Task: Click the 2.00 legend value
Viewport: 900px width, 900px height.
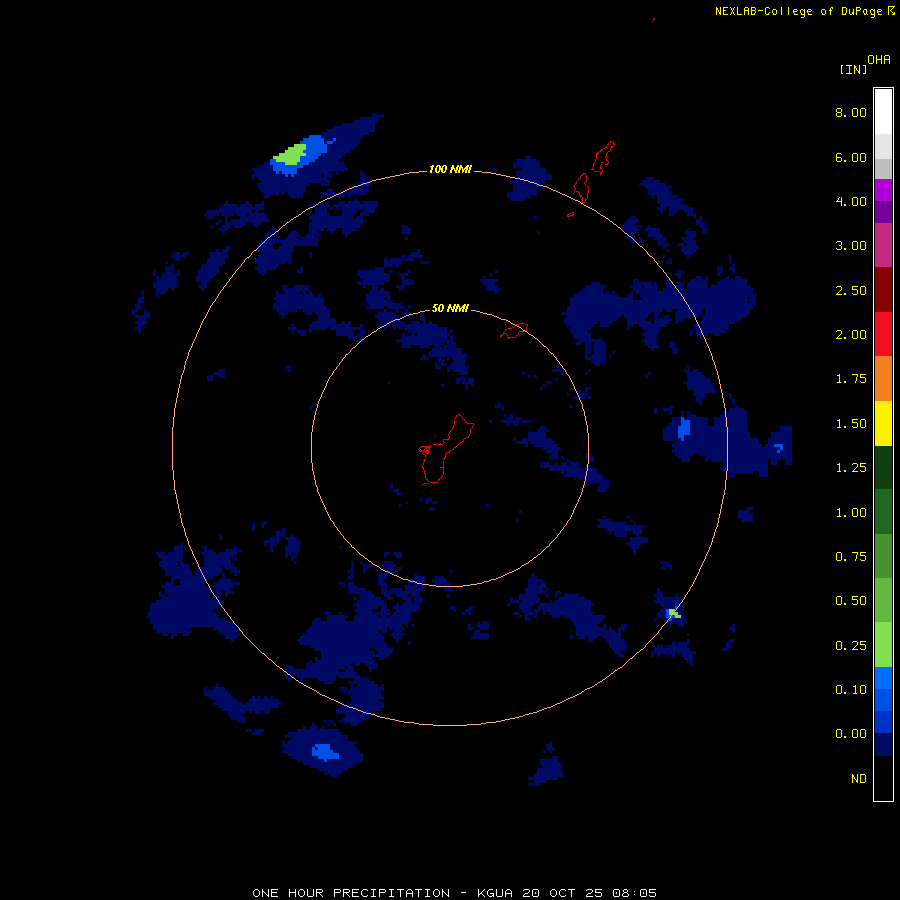Action: (851, 335)
